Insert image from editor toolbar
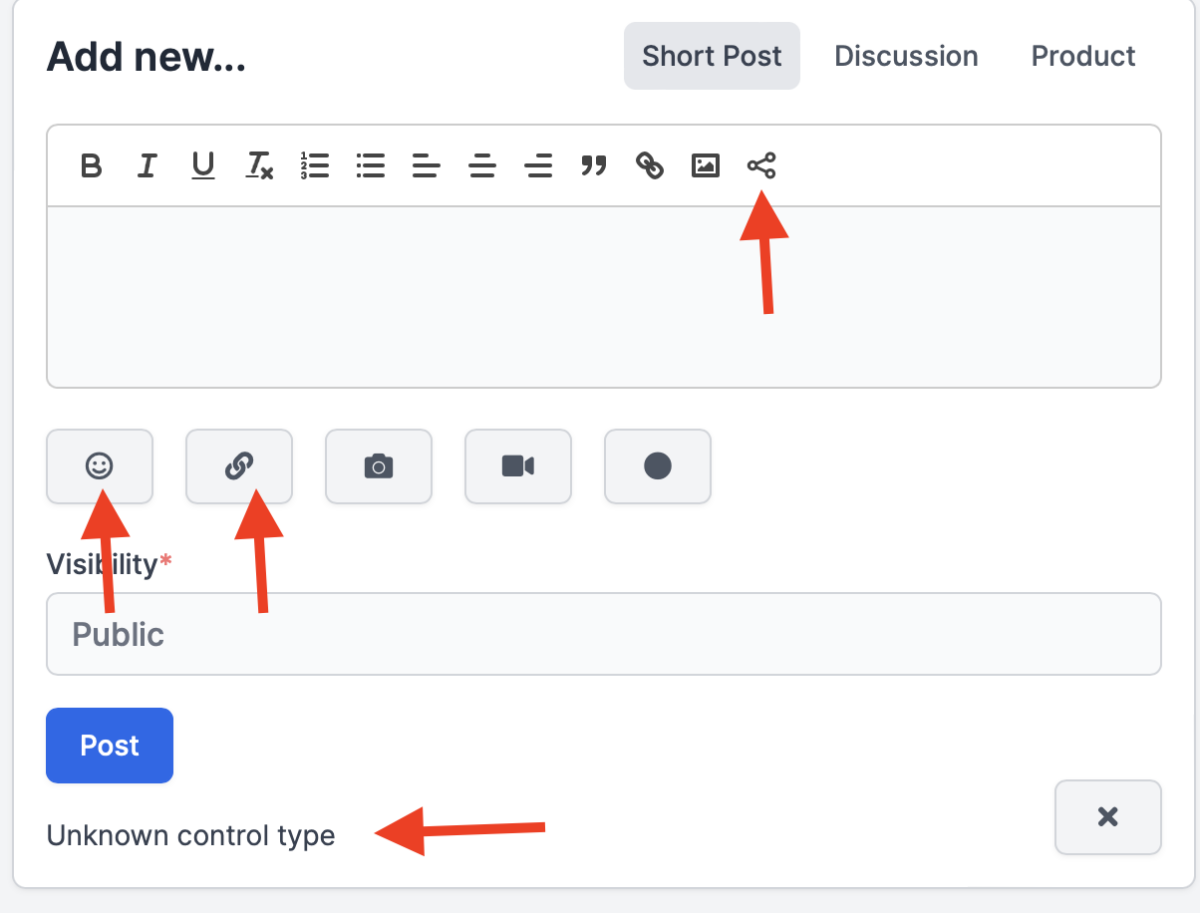1200x913 pixels. (x=706, y=166)
